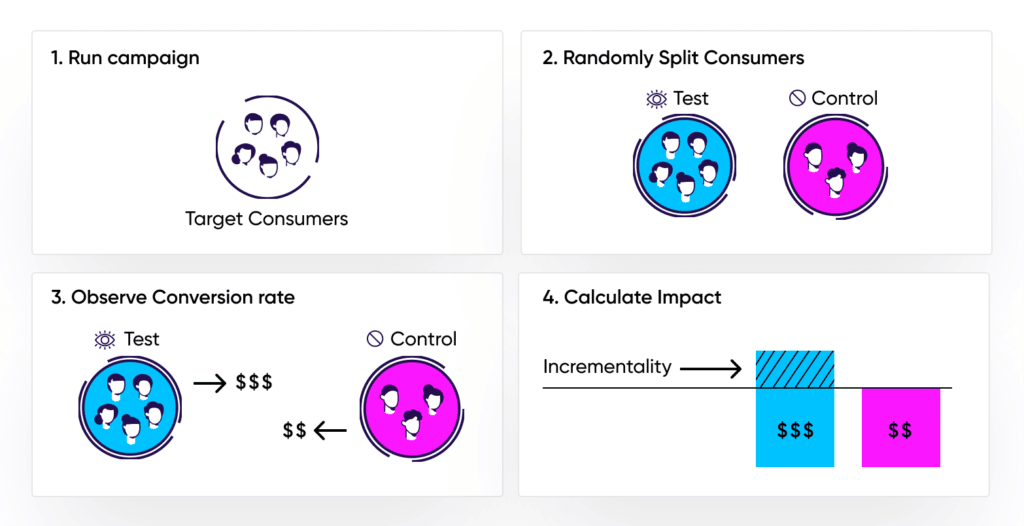Click the magenta $$ bar in the chart
This screenshot has height=526, width=1024.
pos(900,428)
